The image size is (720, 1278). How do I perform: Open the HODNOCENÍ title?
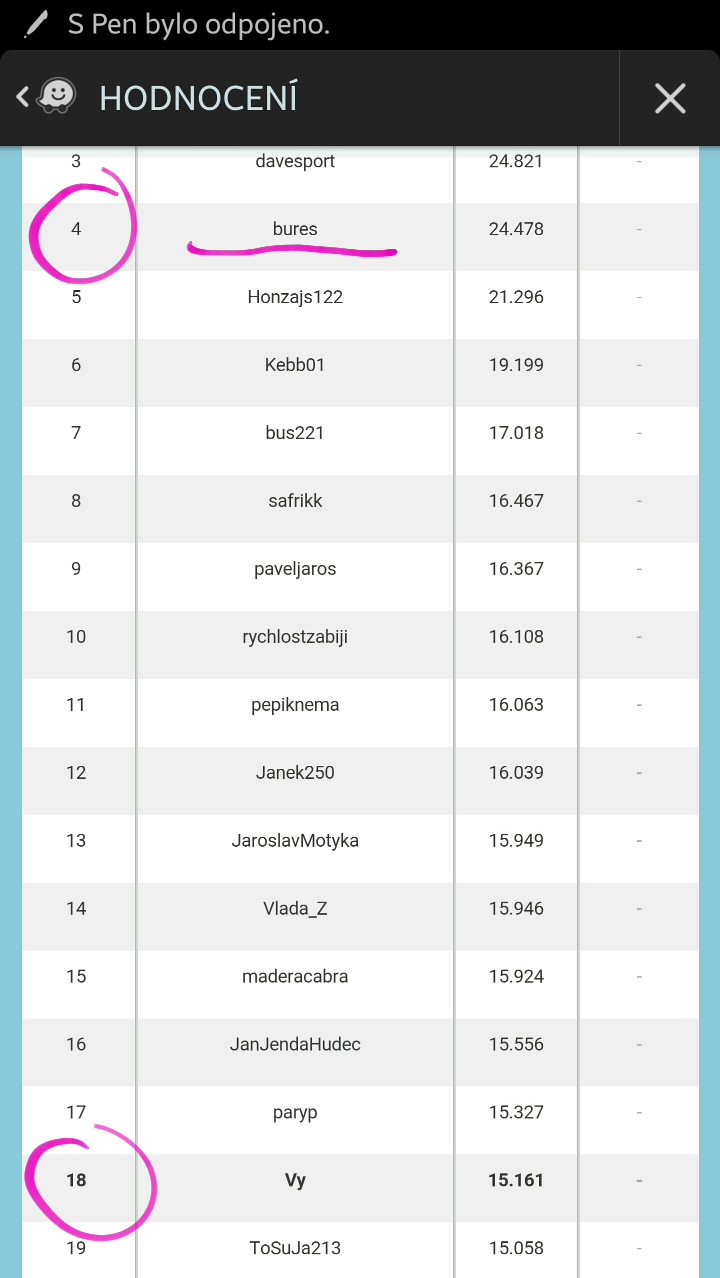(198, 98)
